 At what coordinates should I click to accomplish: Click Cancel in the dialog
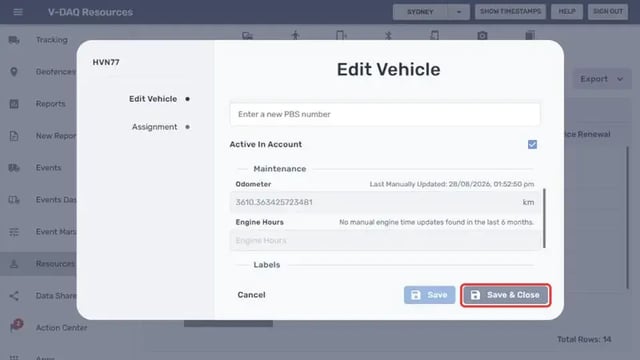pos(251,295)
